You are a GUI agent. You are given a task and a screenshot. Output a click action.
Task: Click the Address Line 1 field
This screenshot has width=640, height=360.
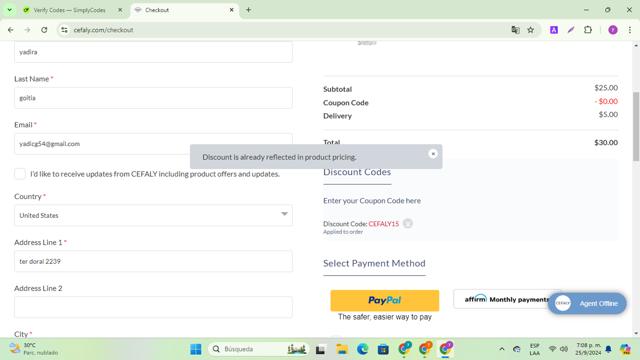(153, 261)
